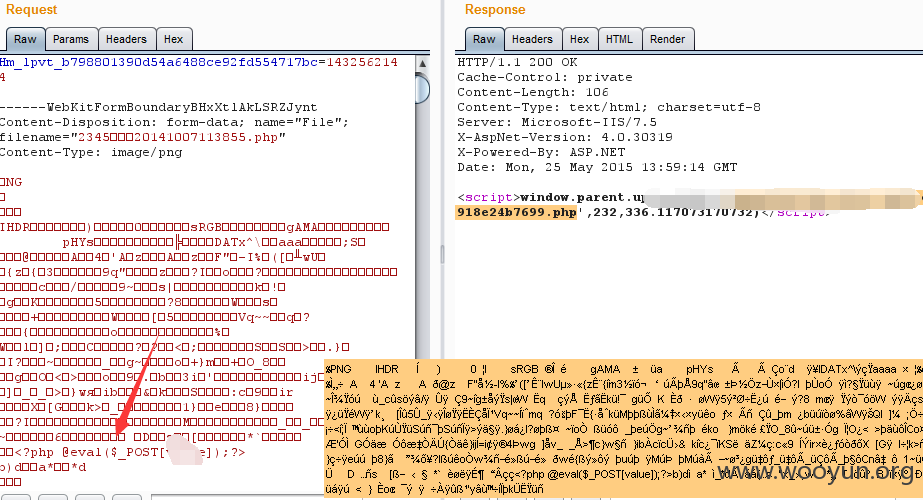Click the X-AspNet-Version: 4.0.30319 line

click(565, 137)
